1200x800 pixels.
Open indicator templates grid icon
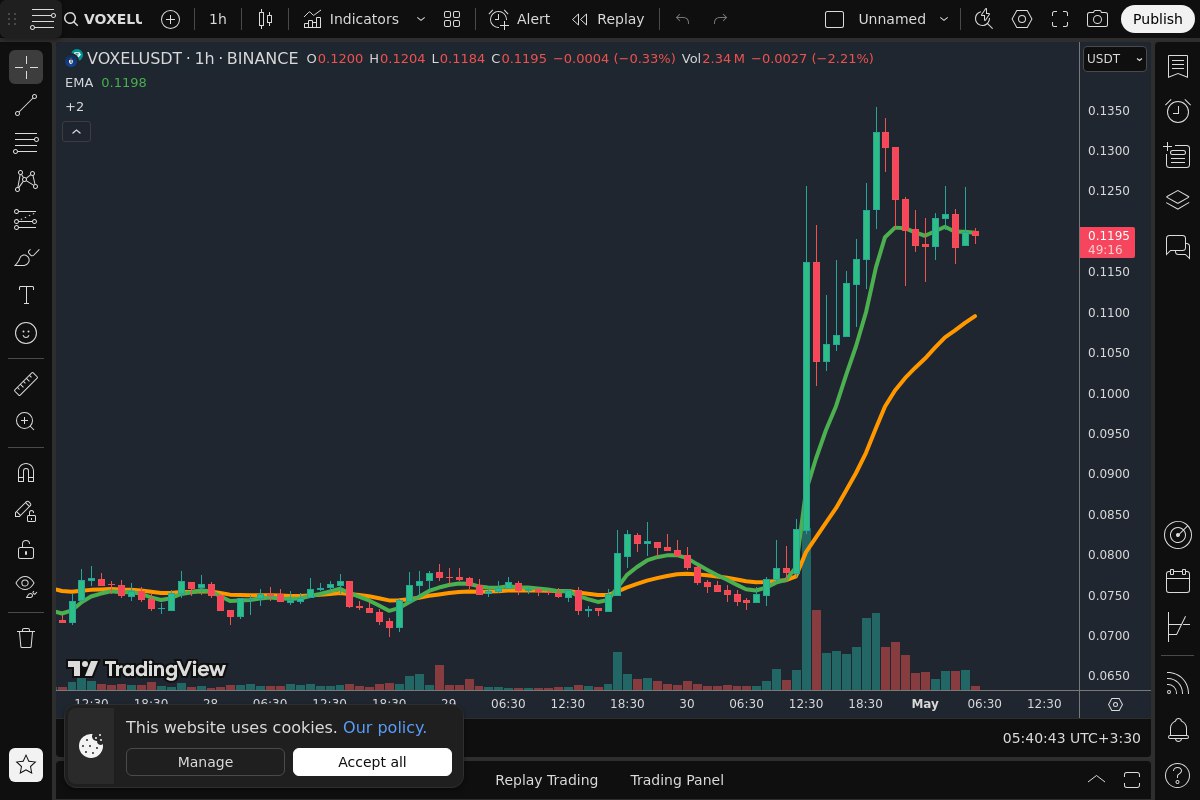pyautogui.click(x=452, y=19)
